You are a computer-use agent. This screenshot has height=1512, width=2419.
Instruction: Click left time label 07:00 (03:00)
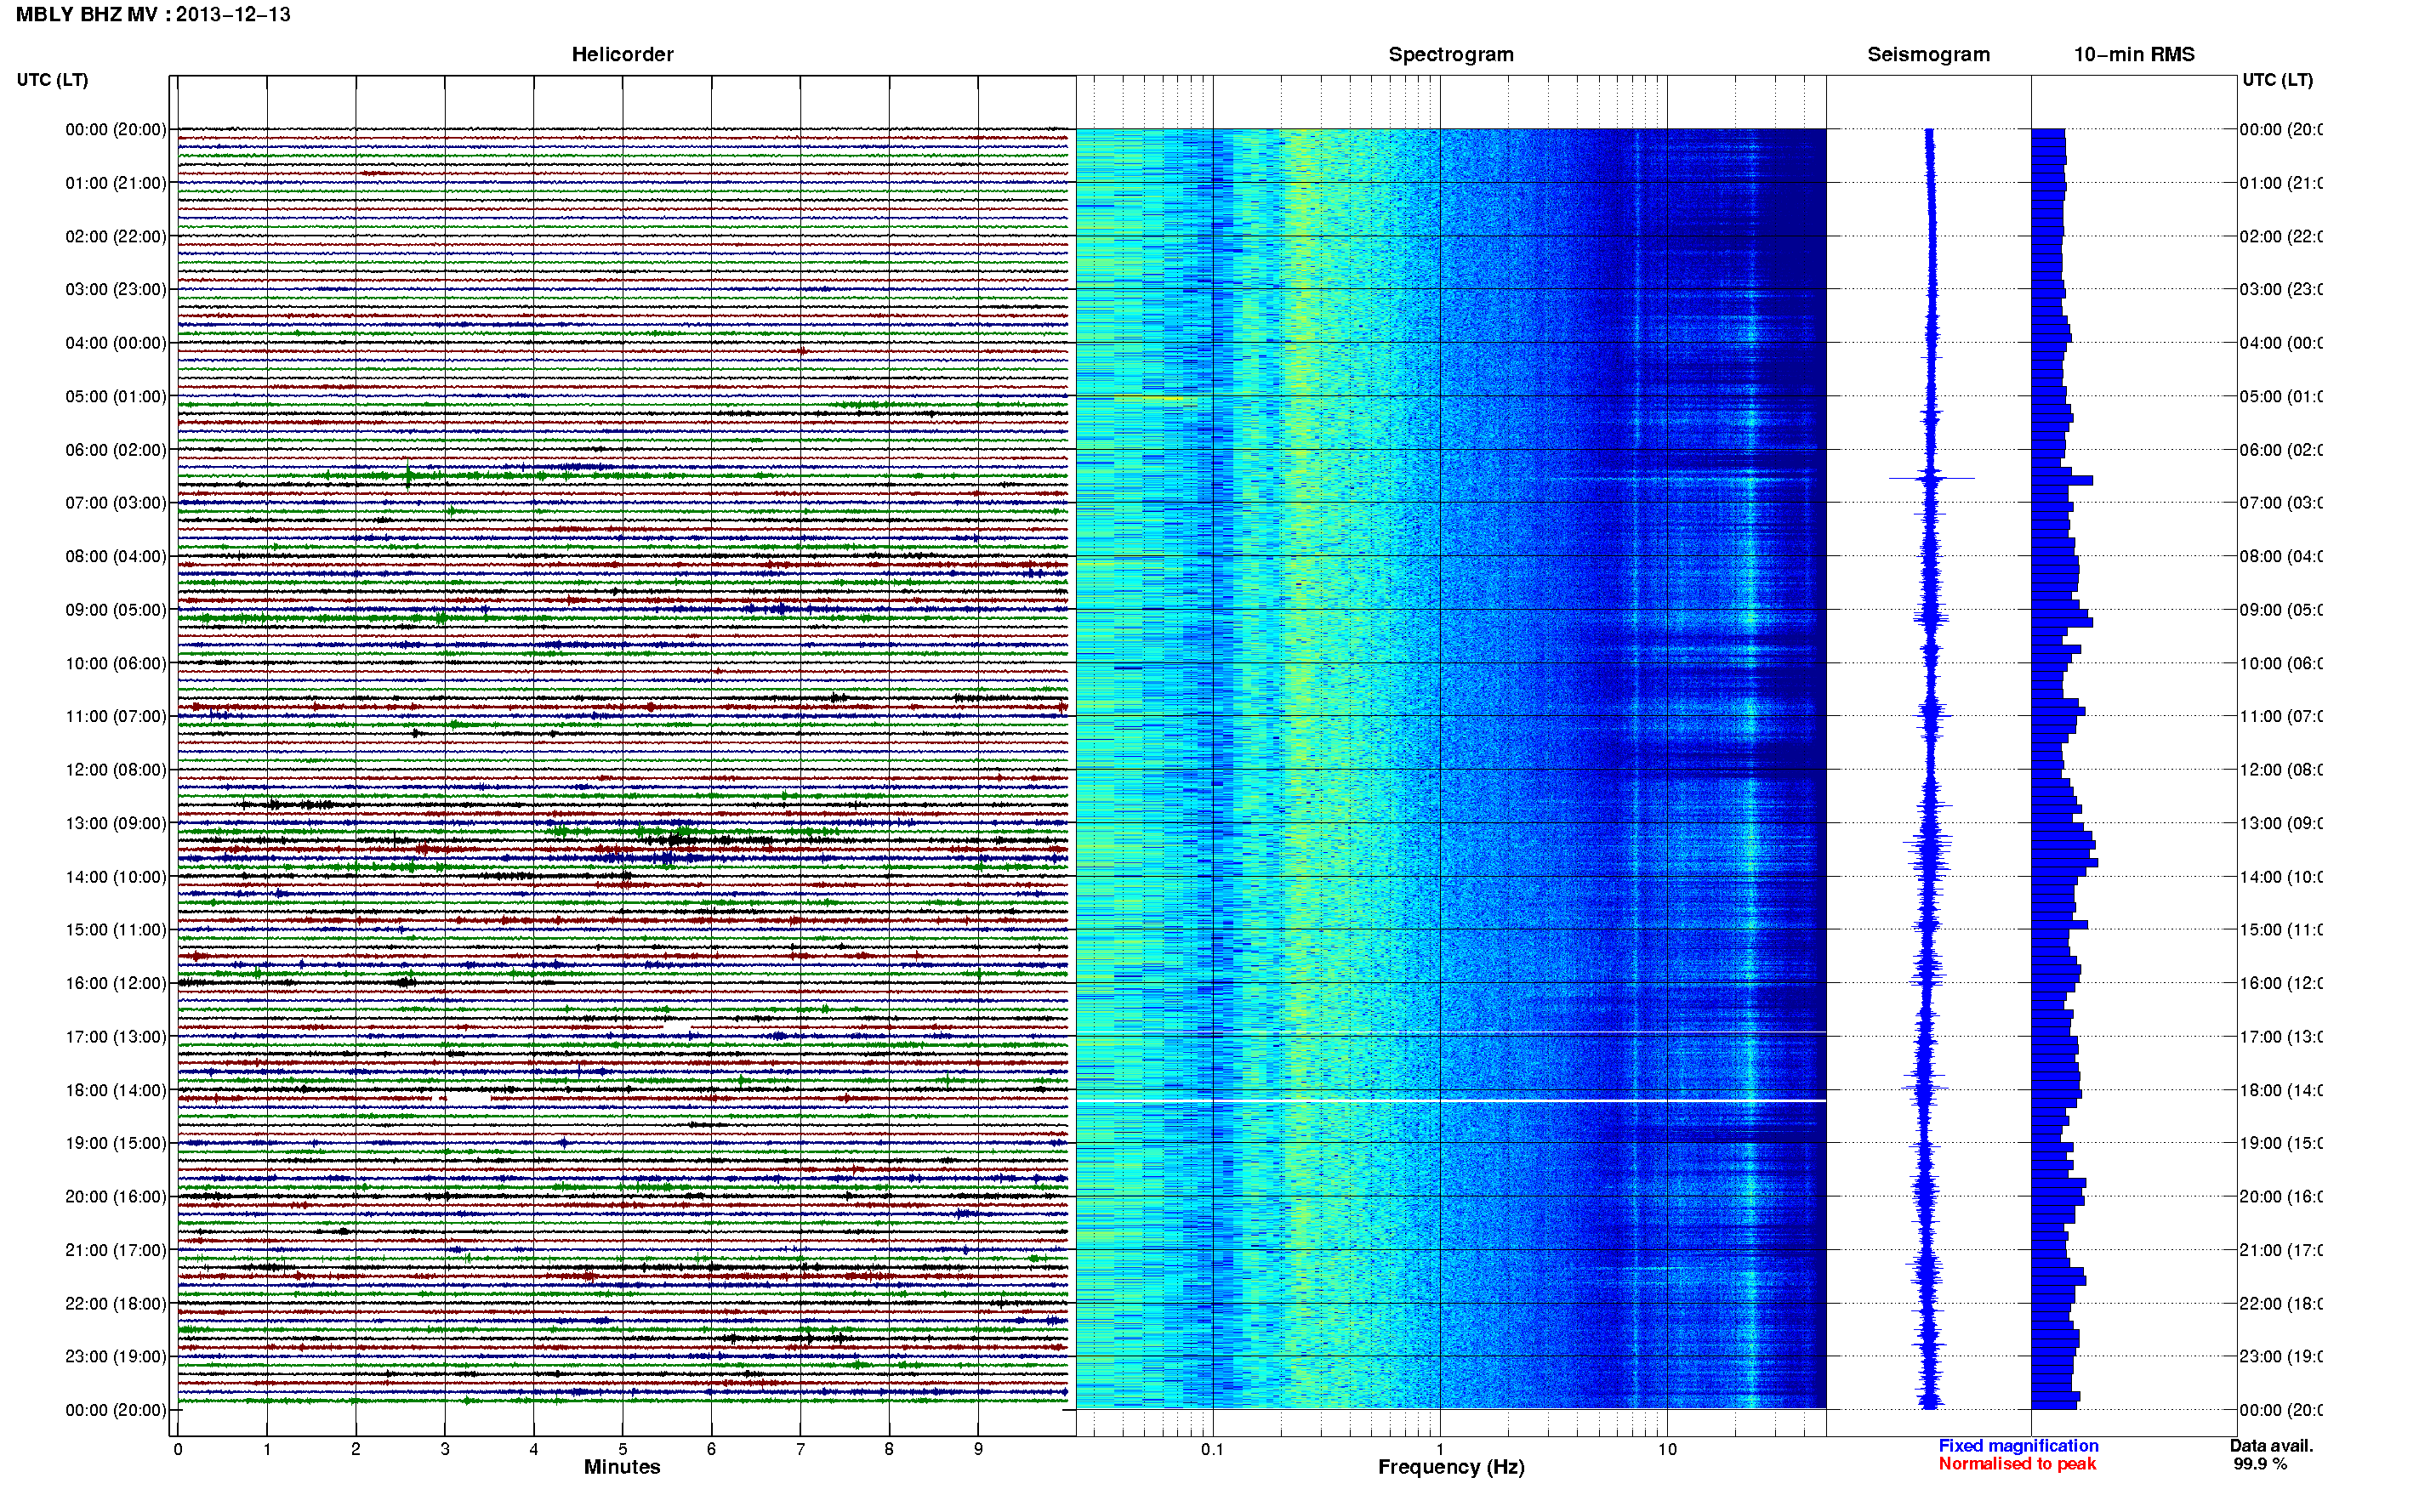pyautogui.click(x=116, y=502)
